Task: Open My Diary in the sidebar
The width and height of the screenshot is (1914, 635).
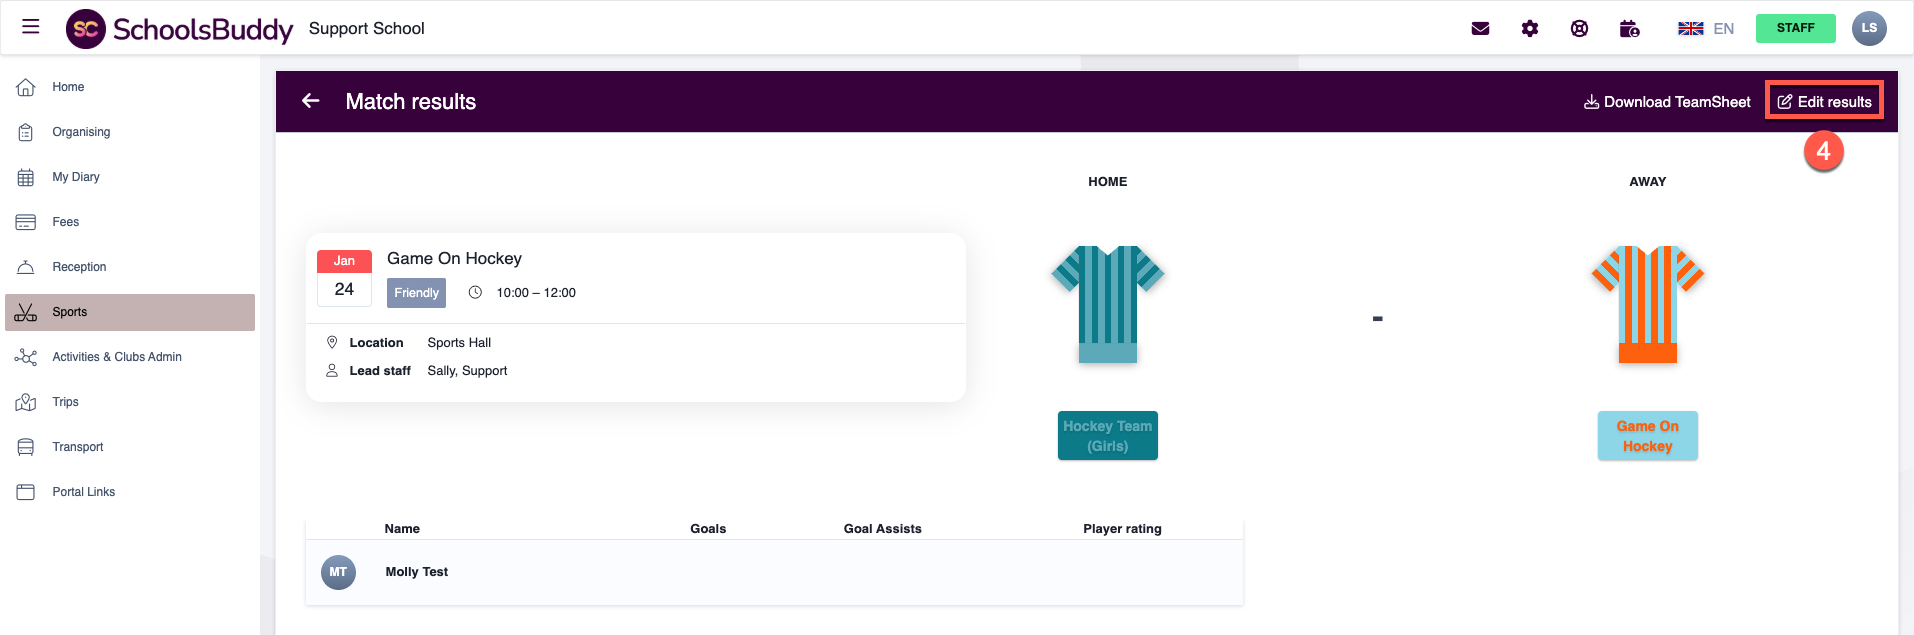Action: click(x=76, y=177)
